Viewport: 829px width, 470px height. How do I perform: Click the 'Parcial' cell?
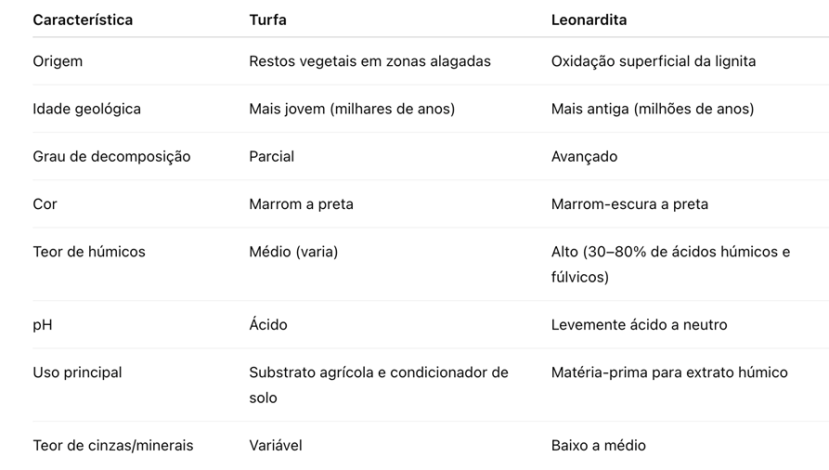coord(271,157)
